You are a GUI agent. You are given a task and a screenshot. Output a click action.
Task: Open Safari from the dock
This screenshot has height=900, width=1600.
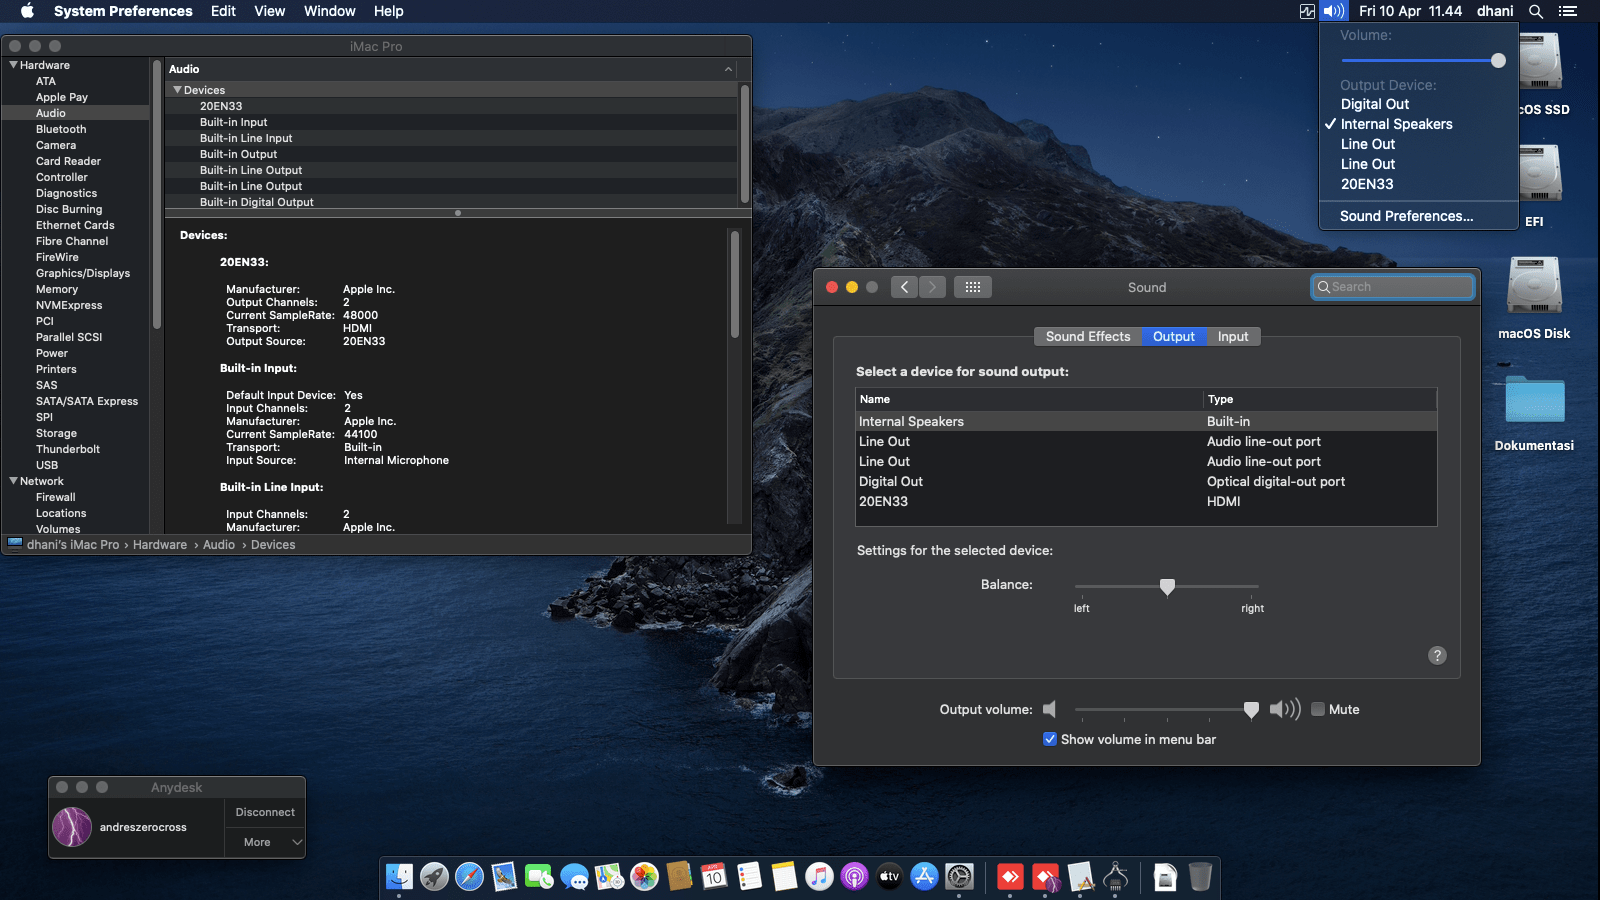469,877
